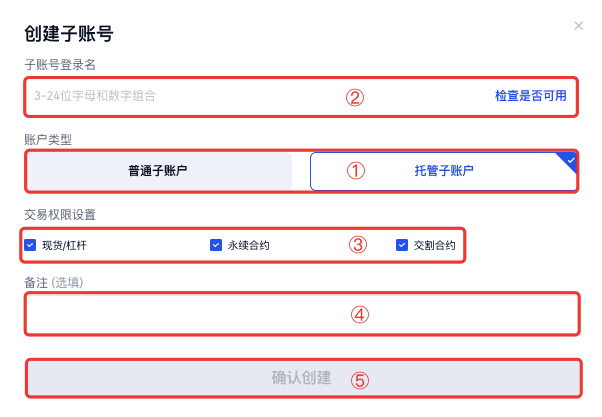Viewport: 602px width, 417px height.
Task: Select the 普通子账户 account type
Action: coord(158,171)
